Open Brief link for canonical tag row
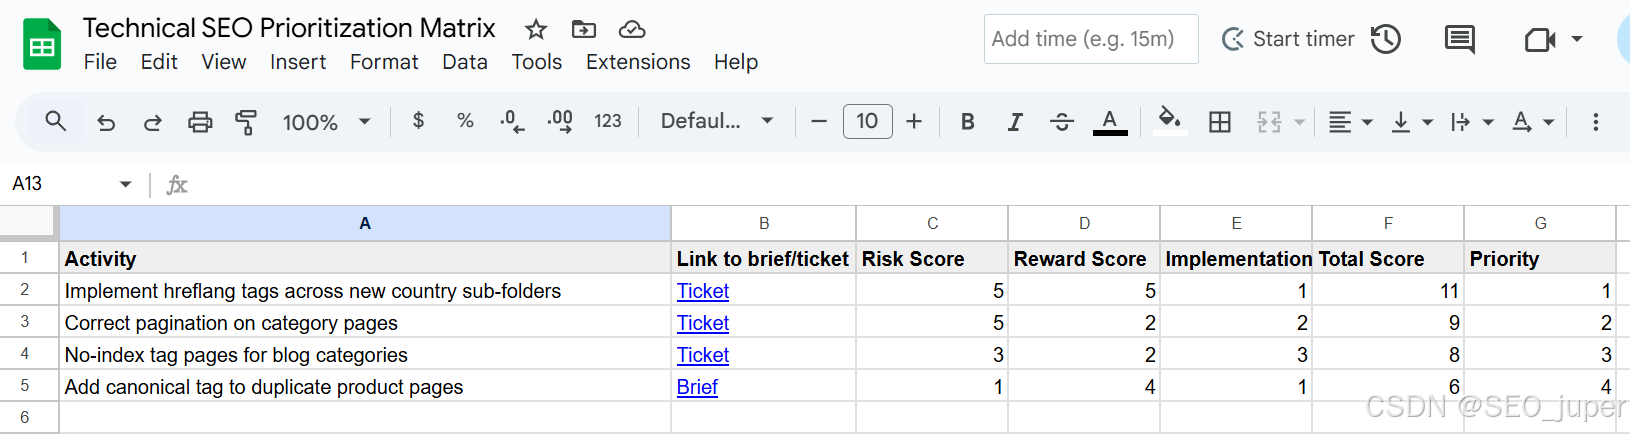Screen dimensions: 1630x434 pos(697,387)
